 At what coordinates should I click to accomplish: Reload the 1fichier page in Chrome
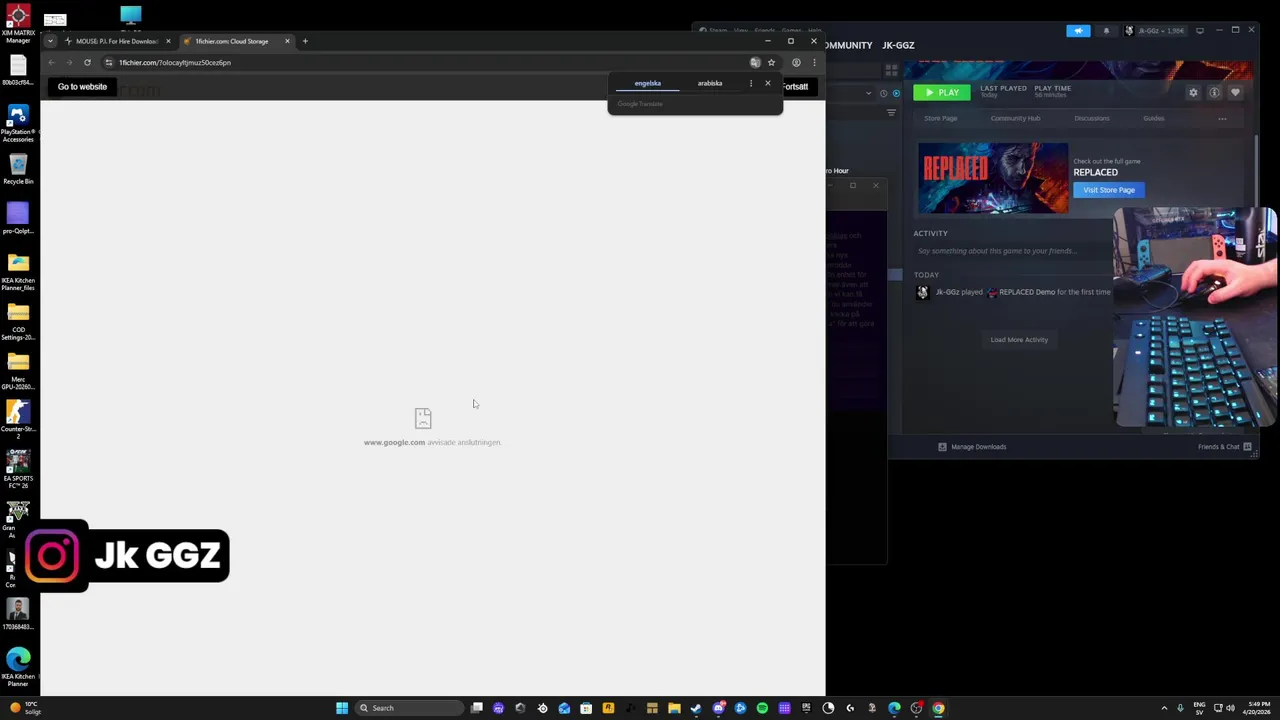pos(87,62)
